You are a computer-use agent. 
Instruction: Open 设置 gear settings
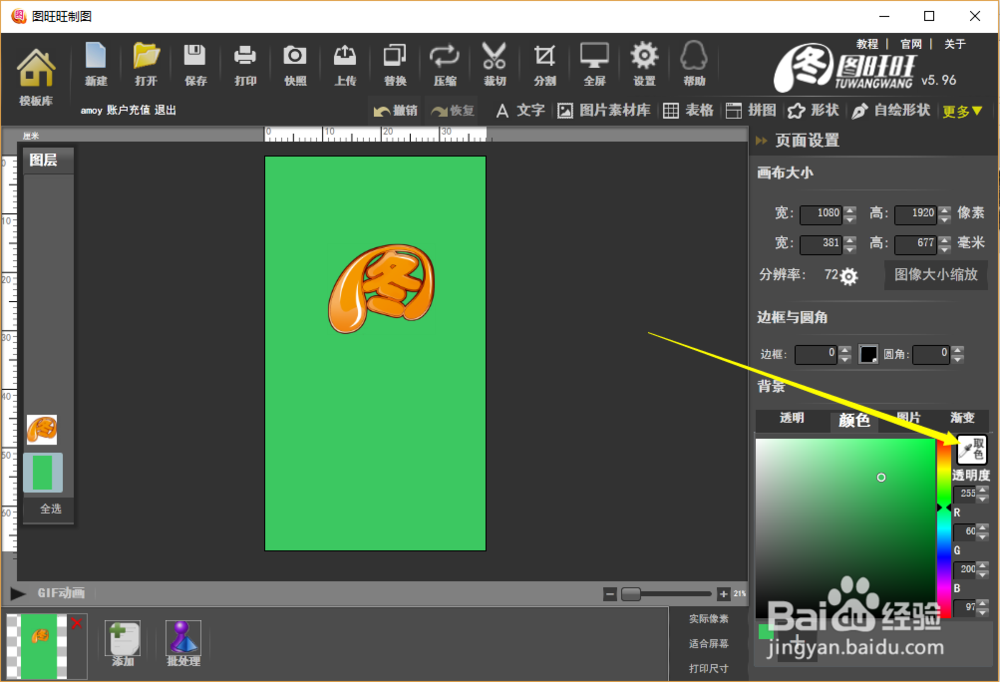click(x=644, y=64)
